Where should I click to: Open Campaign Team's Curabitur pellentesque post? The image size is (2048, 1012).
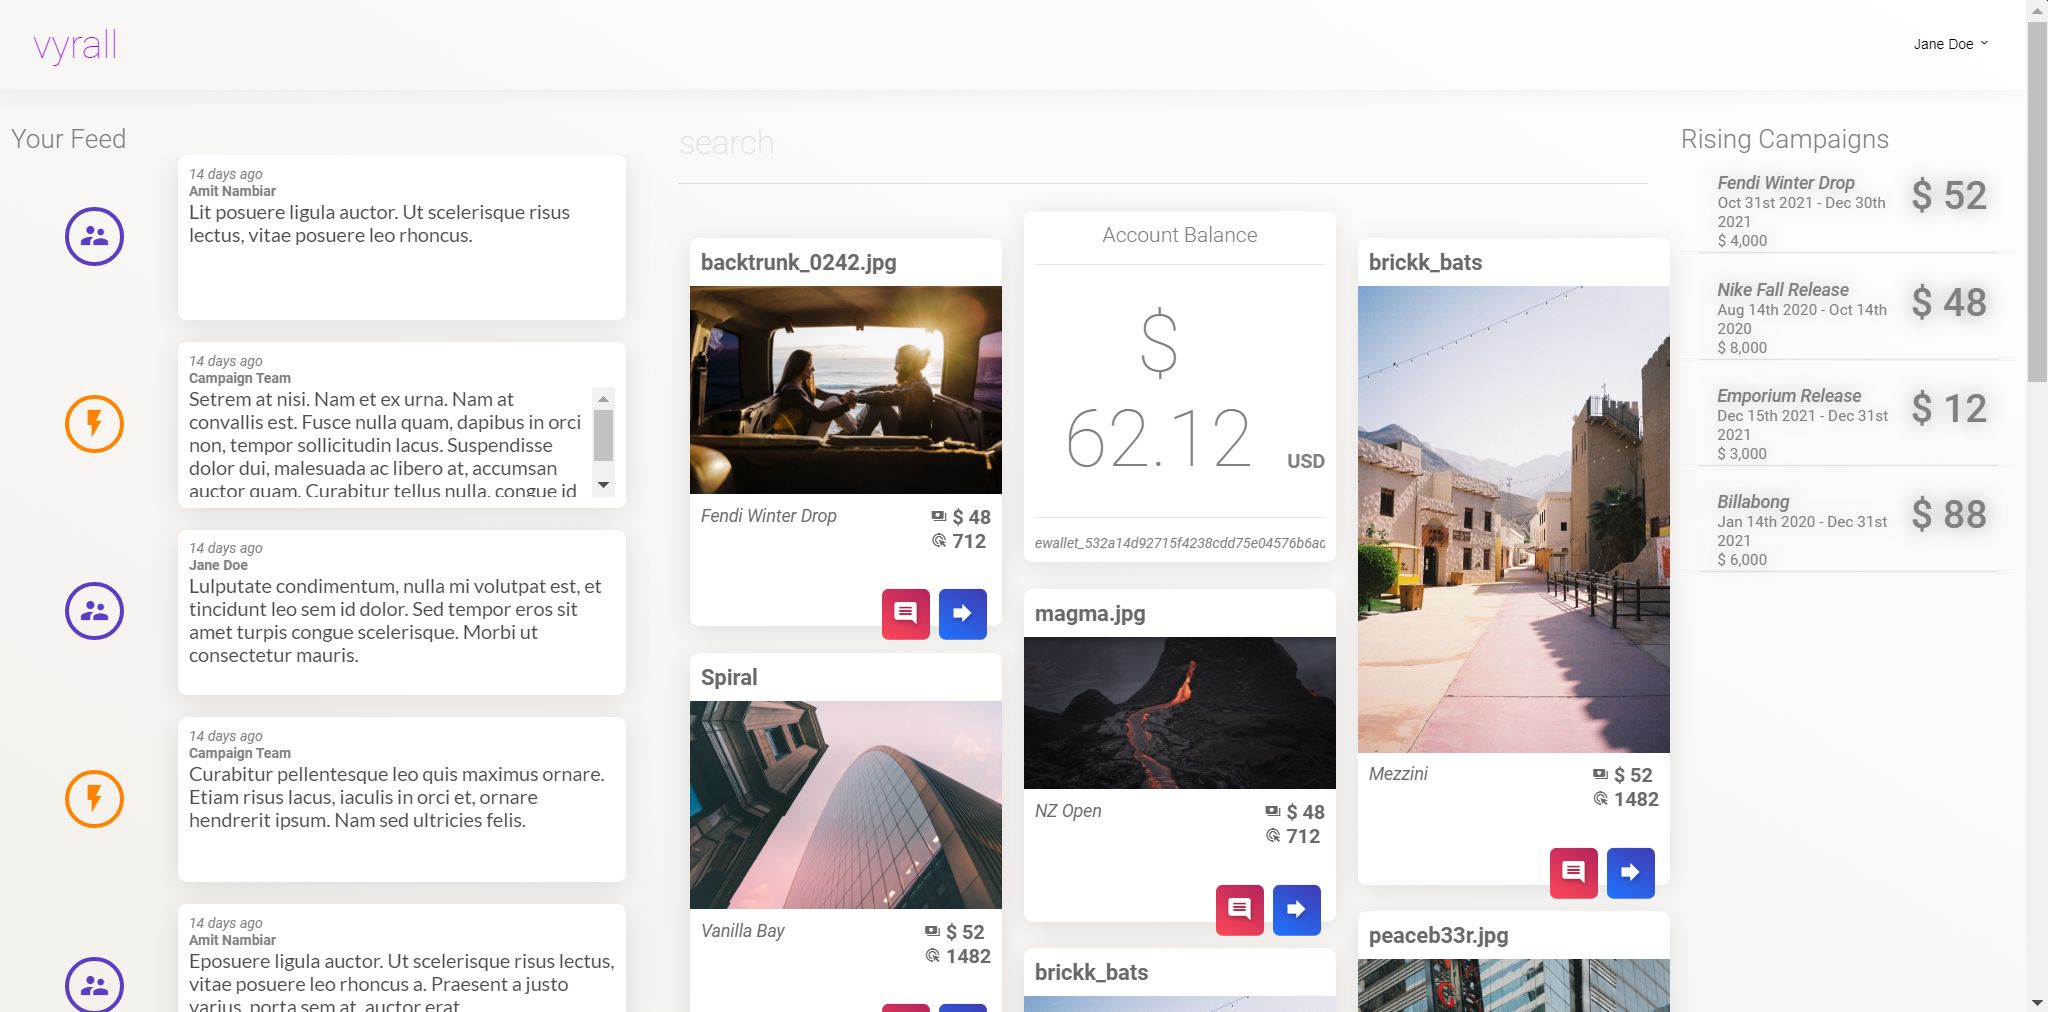[402, 799]
